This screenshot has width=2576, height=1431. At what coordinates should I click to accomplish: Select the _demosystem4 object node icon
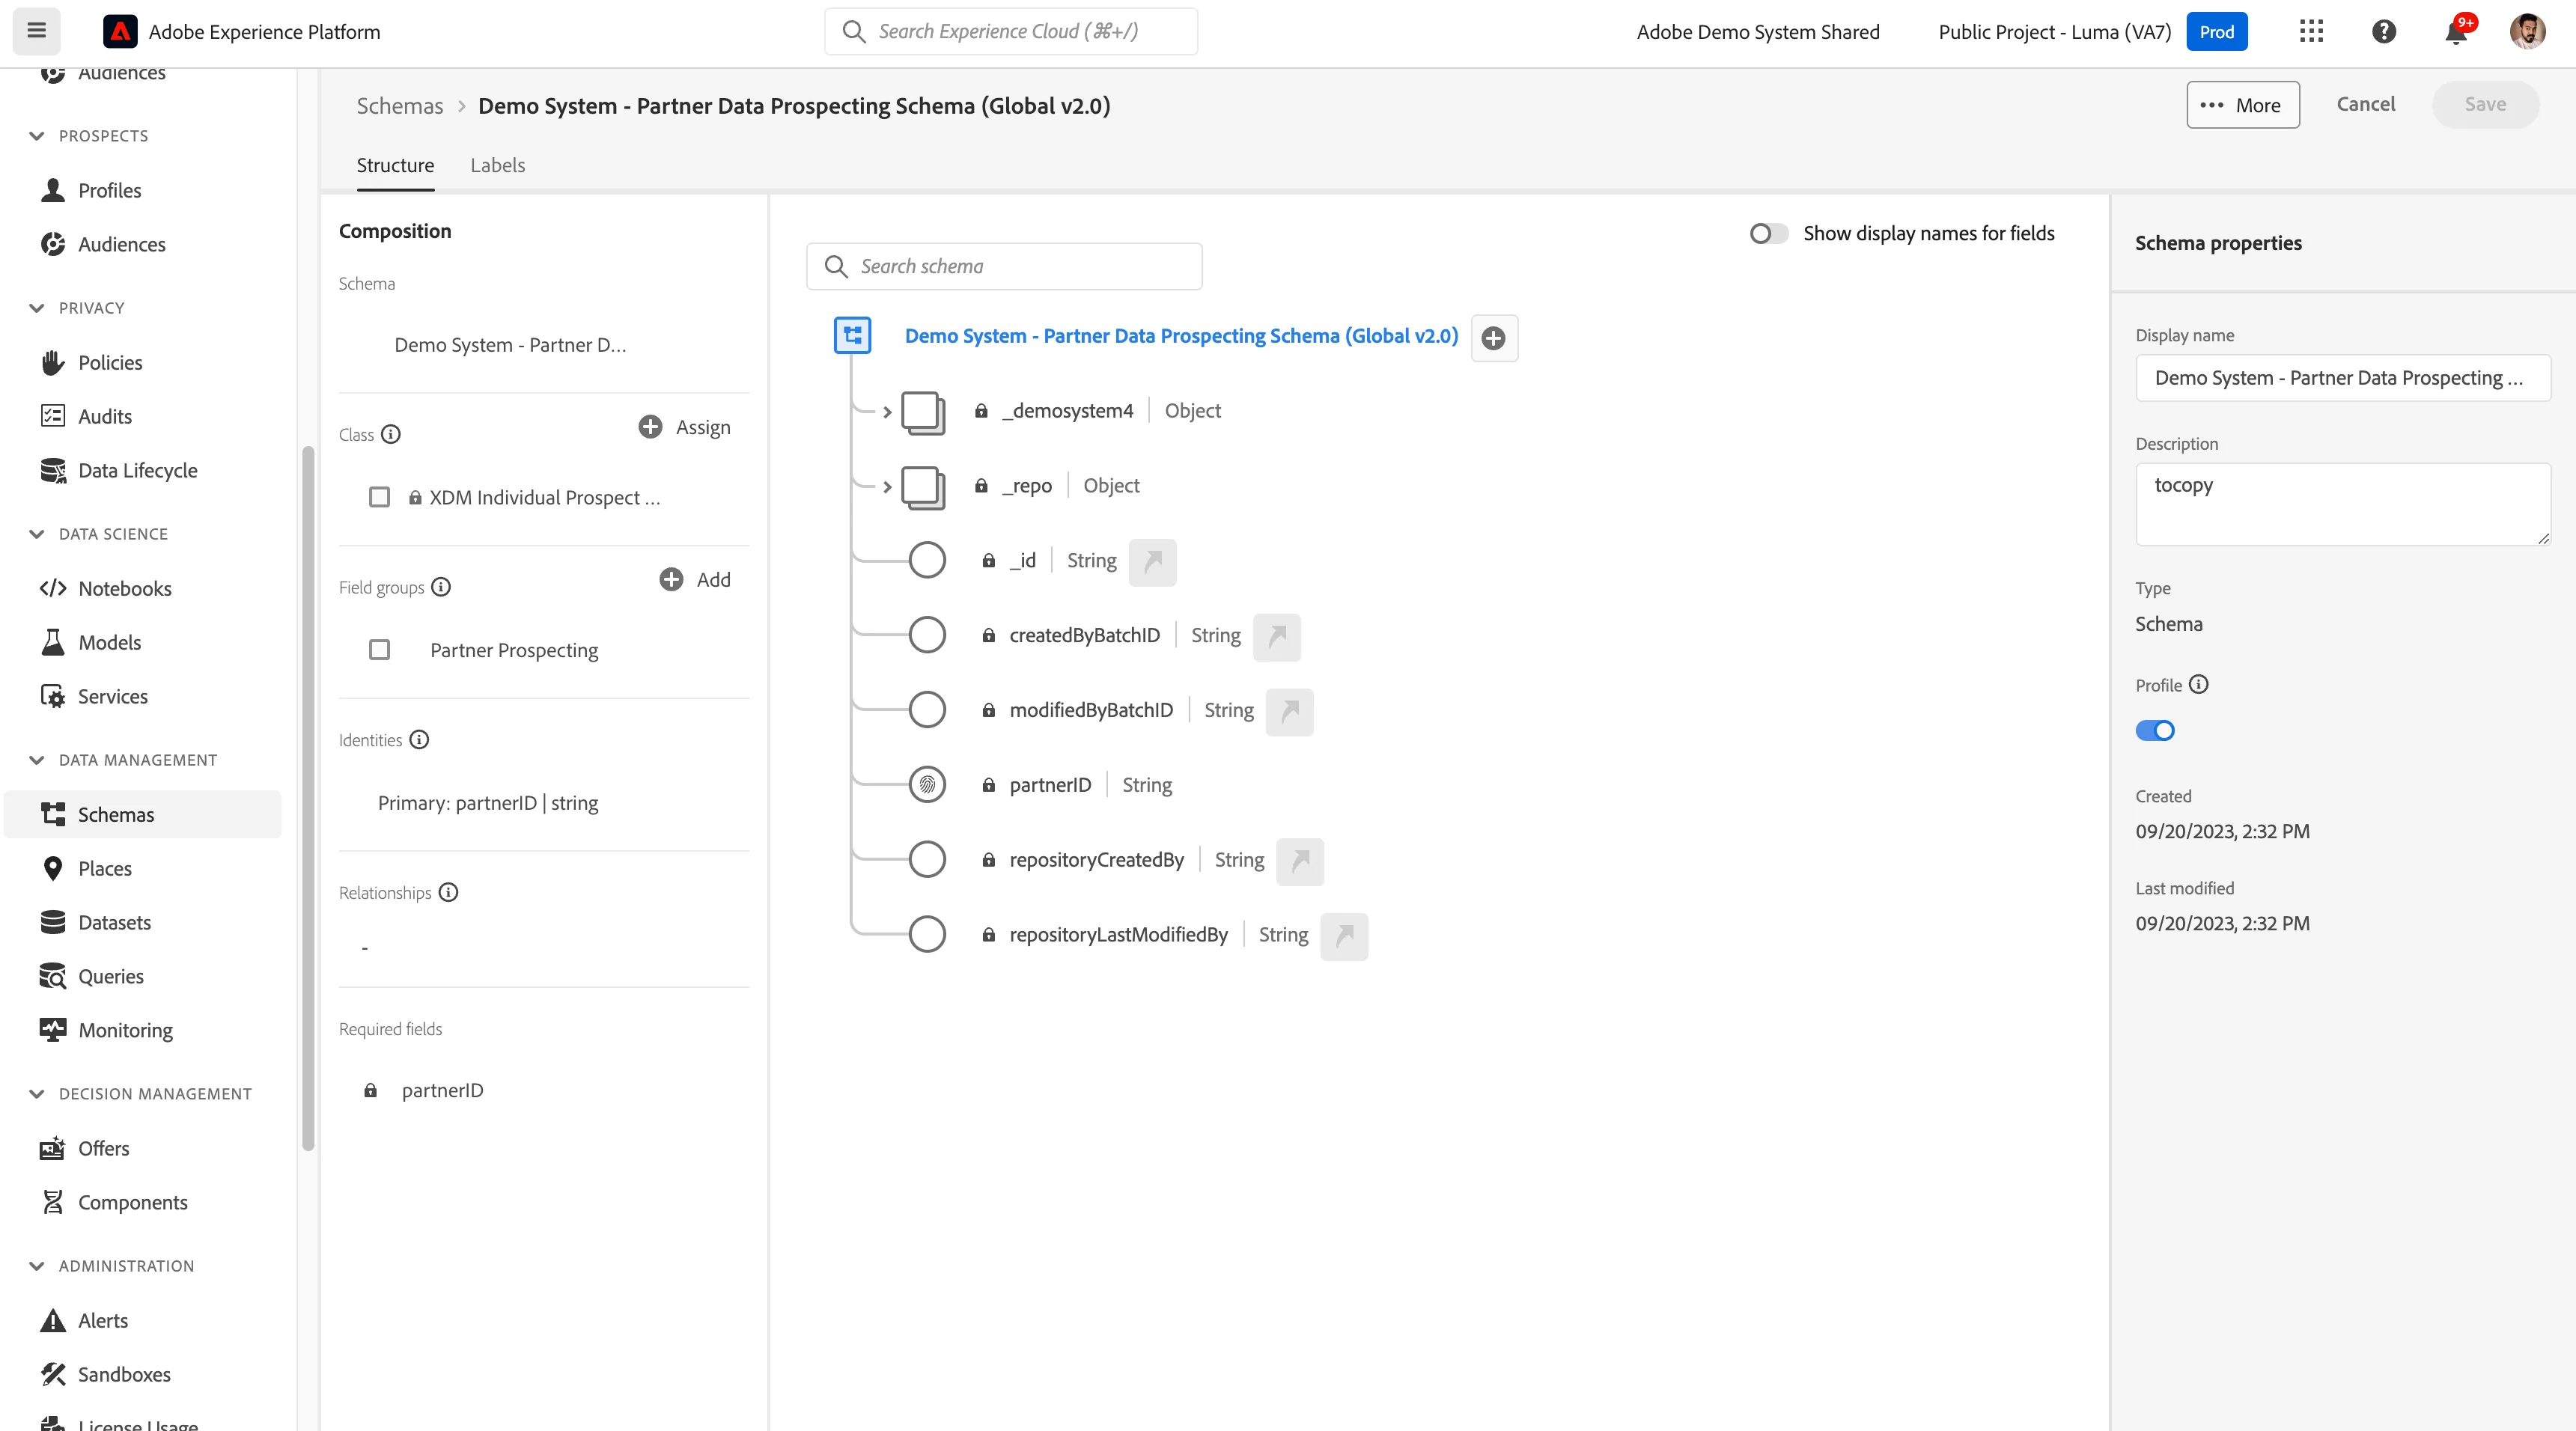click(x=923, y=412)
